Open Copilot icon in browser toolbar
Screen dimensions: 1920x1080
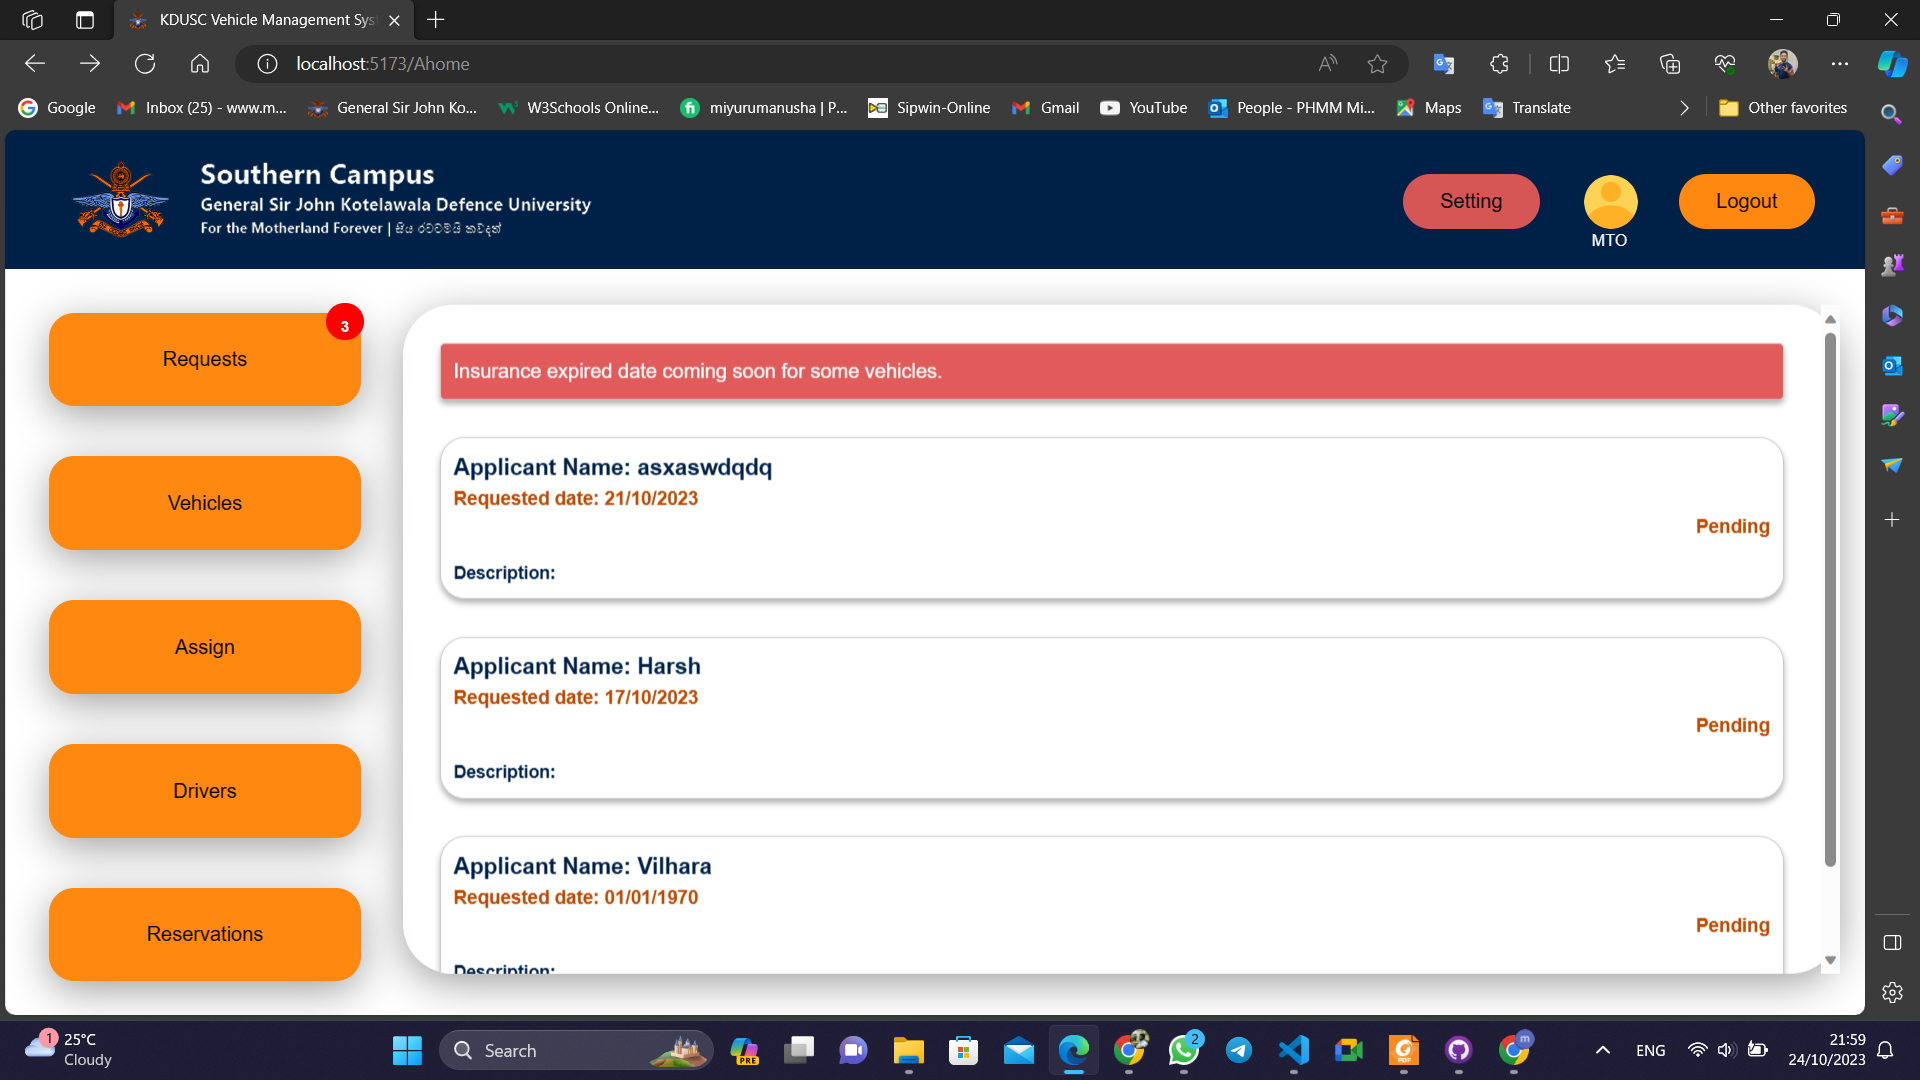[1892, 64]
